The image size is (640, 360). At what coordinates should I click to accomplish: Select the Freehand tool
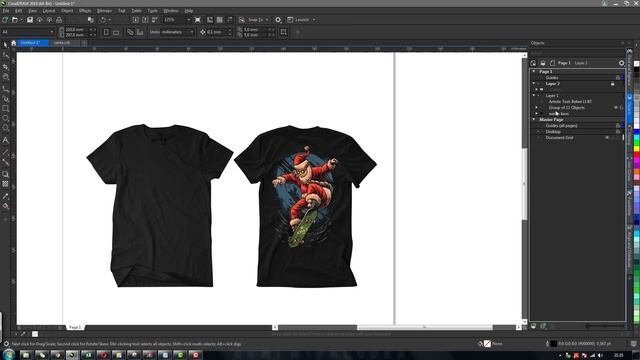5,88
